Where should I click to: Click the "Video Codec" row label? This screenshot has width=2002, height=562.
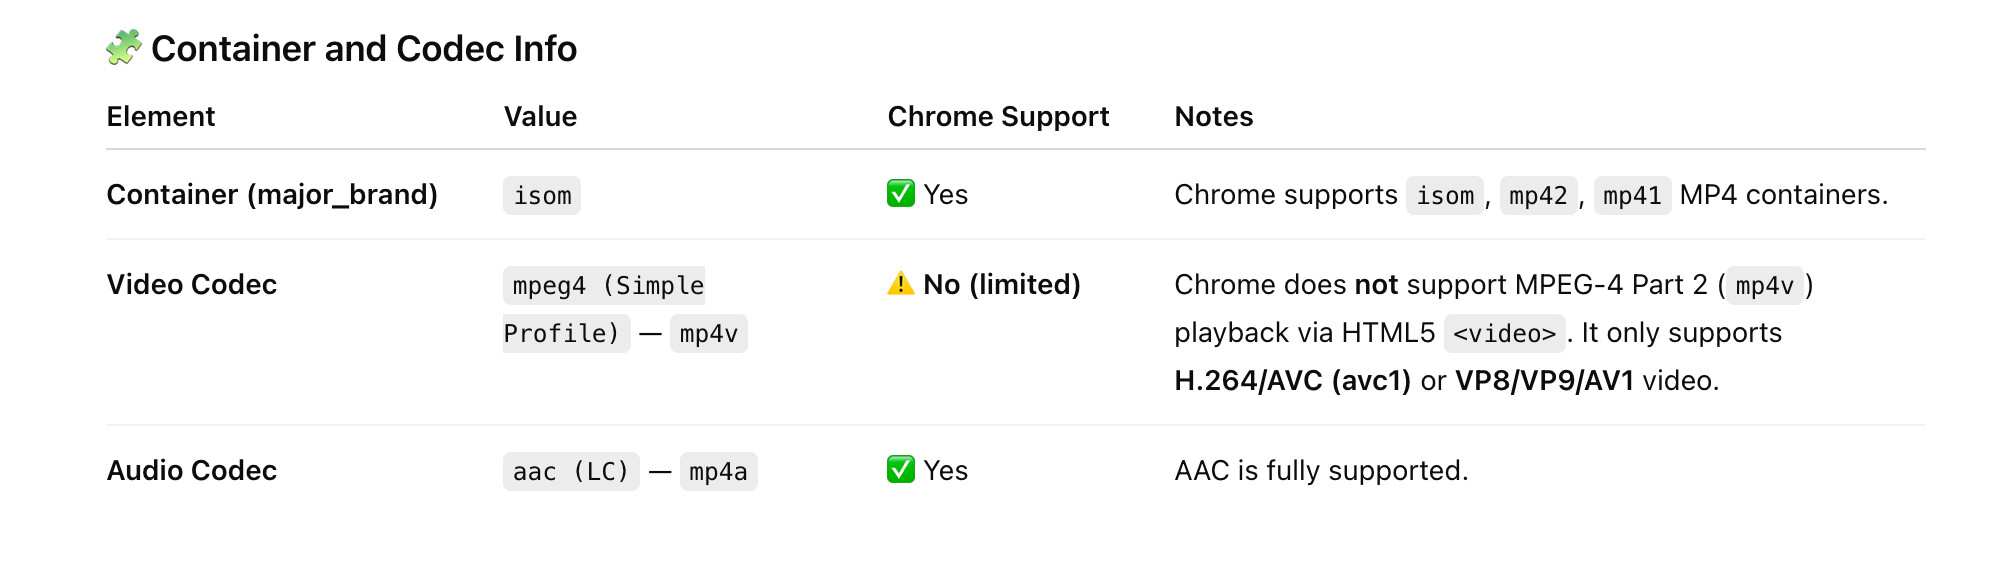tap(192, 285)
